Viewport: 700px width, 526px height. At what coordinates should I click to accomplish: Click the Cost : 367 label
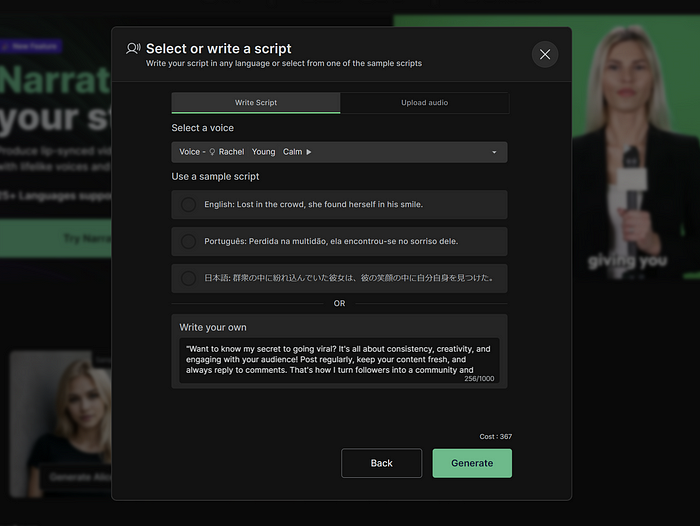(496, 437)
